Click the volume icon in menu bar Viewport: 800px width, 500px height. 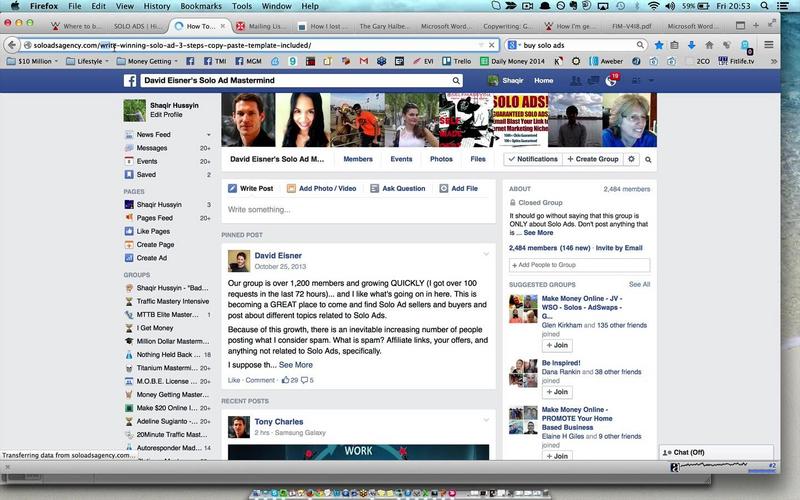pyautogui.click(x=670, y=6)
